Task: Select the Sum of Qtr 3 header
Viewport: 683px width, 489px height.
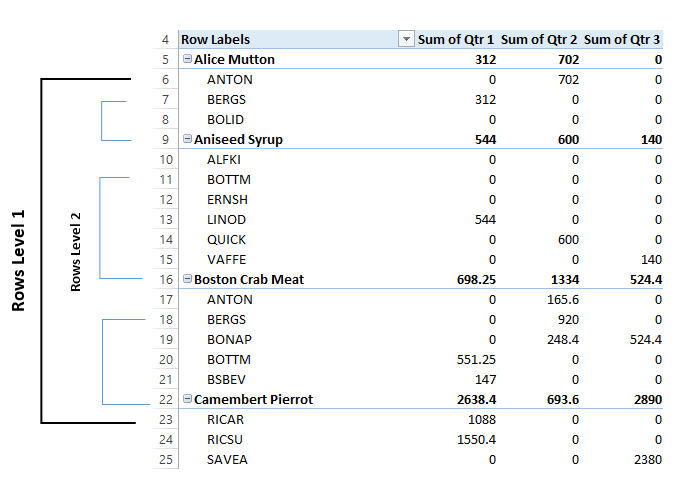Action: click(x=622, y=40)
